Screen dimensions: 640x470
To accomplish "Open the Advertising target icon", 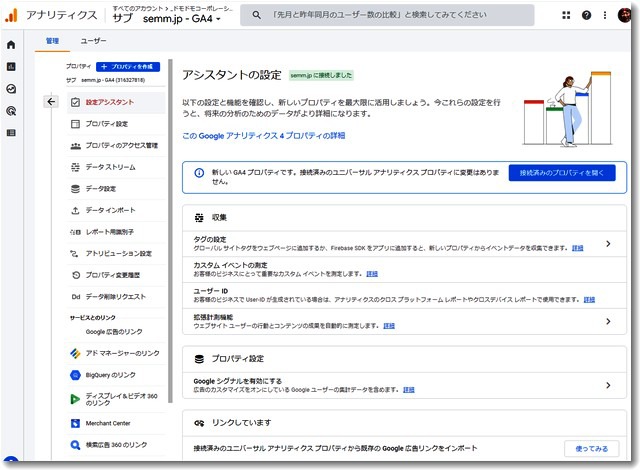I will click(11, 111).
